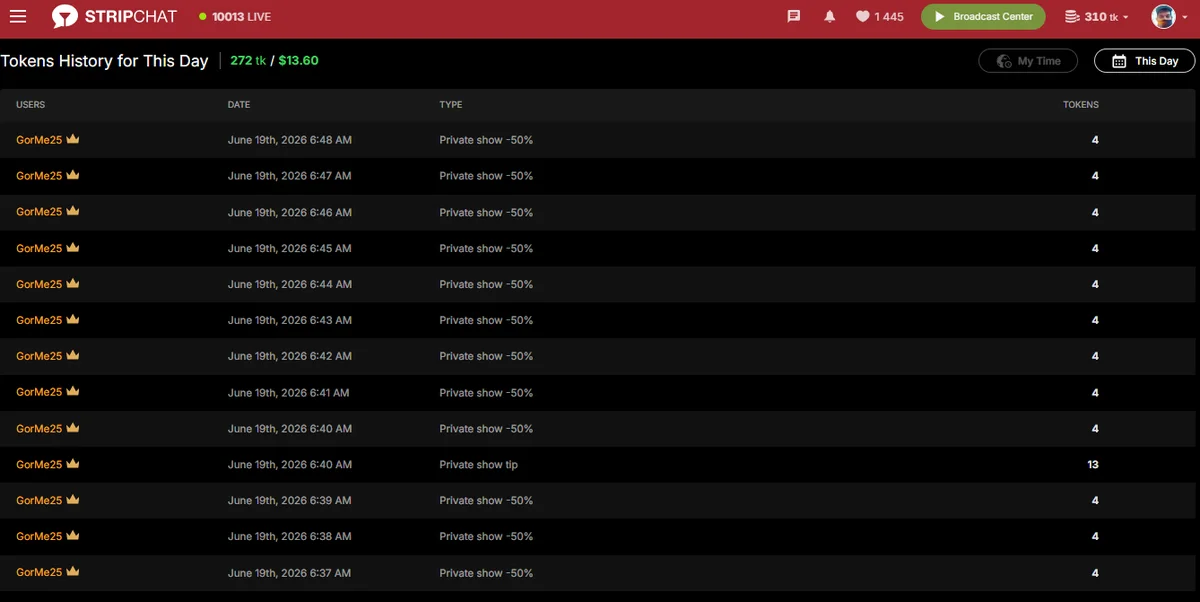This screenshot has width=1200, height=602.
Task: Open the Broadcast Center
Action: (x=983, y=16)
